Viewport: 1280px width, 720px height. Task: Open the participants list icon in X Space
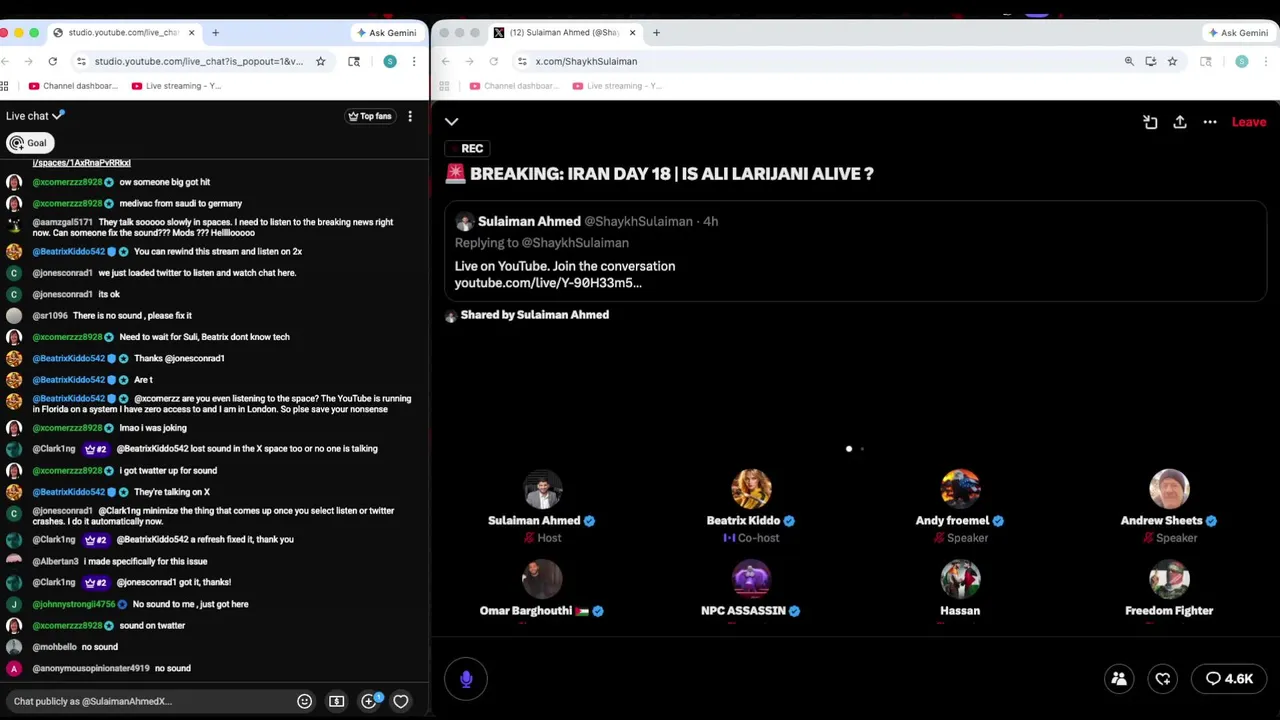1119,679
